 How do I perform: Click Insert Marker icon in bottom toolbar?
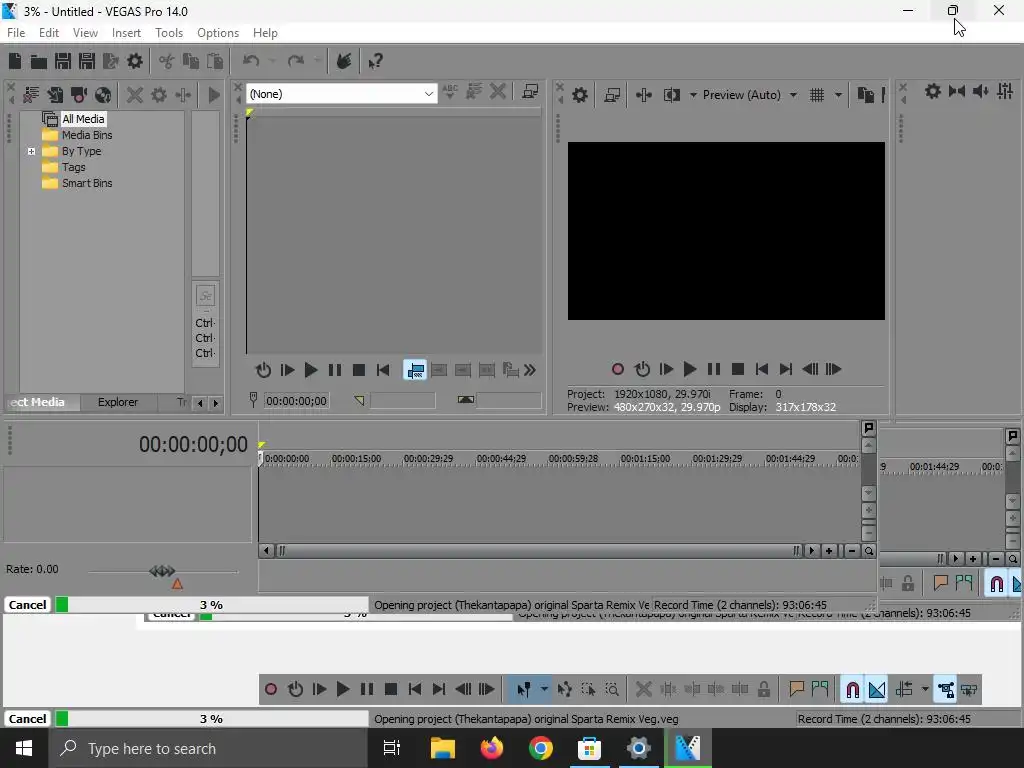click(x=796, y=689)
